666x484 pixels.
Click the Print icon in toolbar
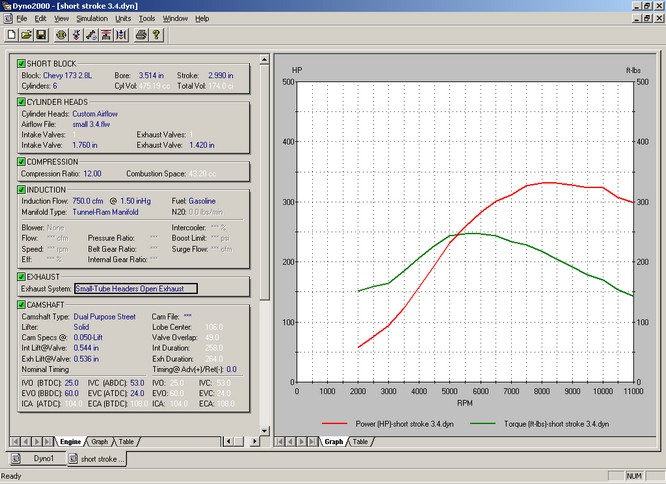tap(141, 35)
